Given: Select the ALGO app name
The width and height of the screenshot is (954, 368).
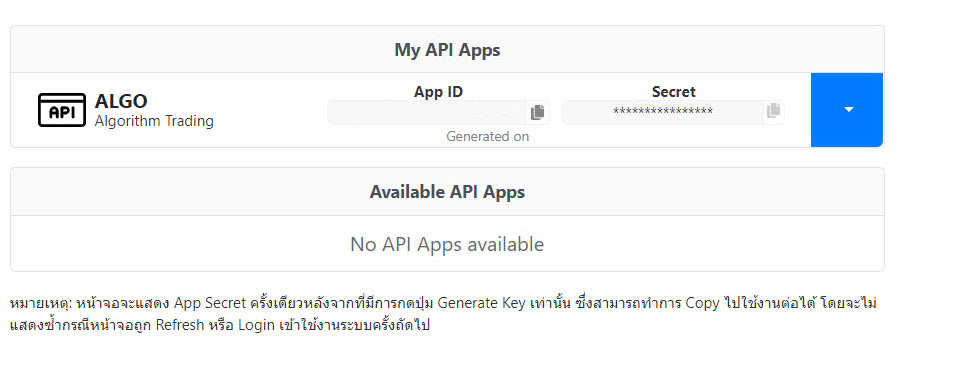Looking at the screenshot, I should click(x=121, y=101).
